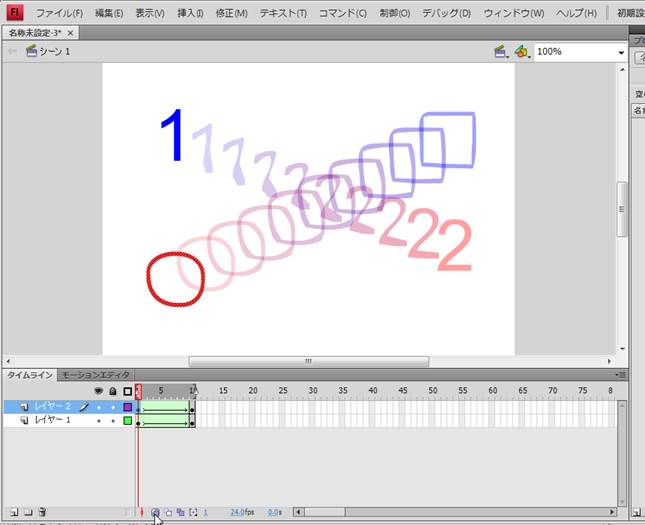645x525 pixels.
Task: Select レイヤー 1 in the timeline
Action: point(53,421)
